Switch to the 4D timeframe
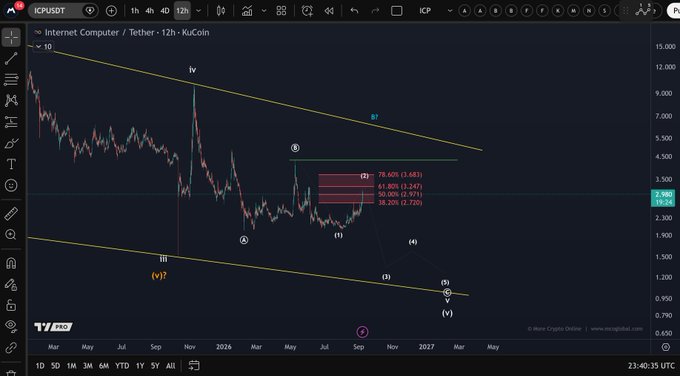Viewport: 680px width, 376px height. 165,11
